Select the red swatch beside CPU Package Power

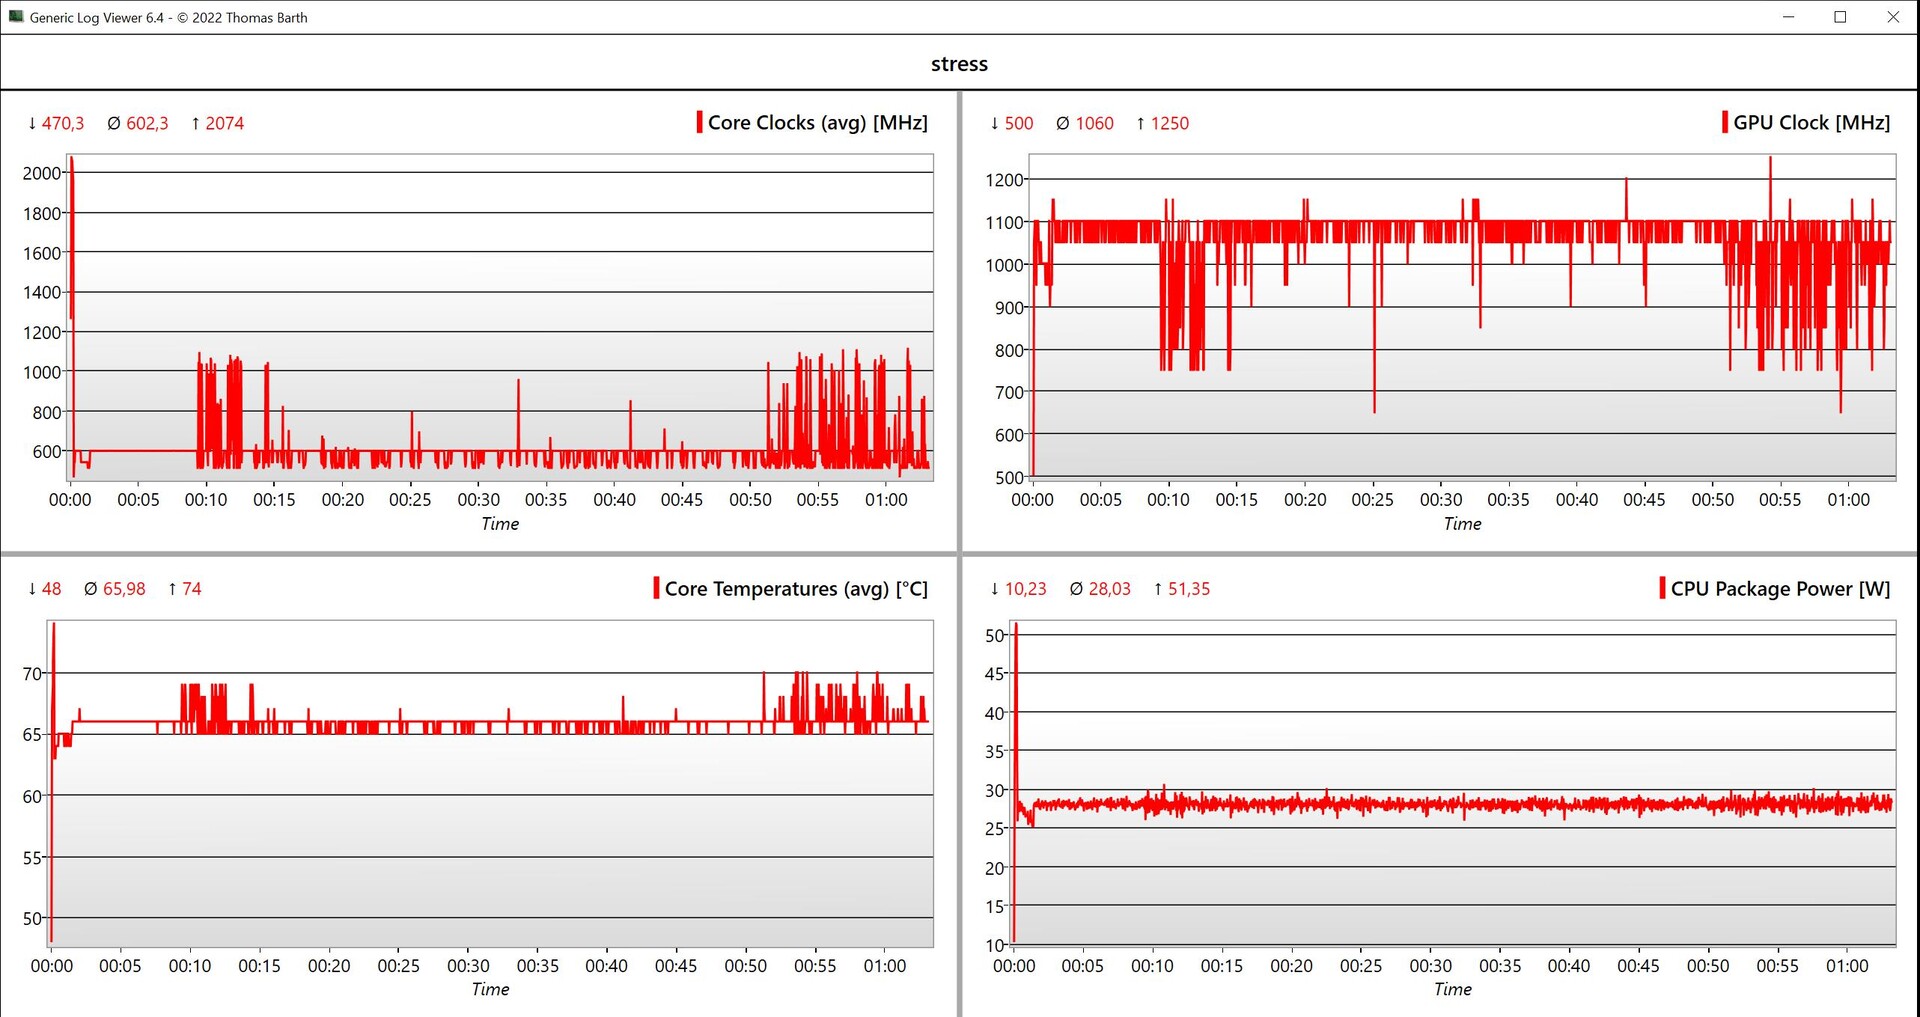1662,588
